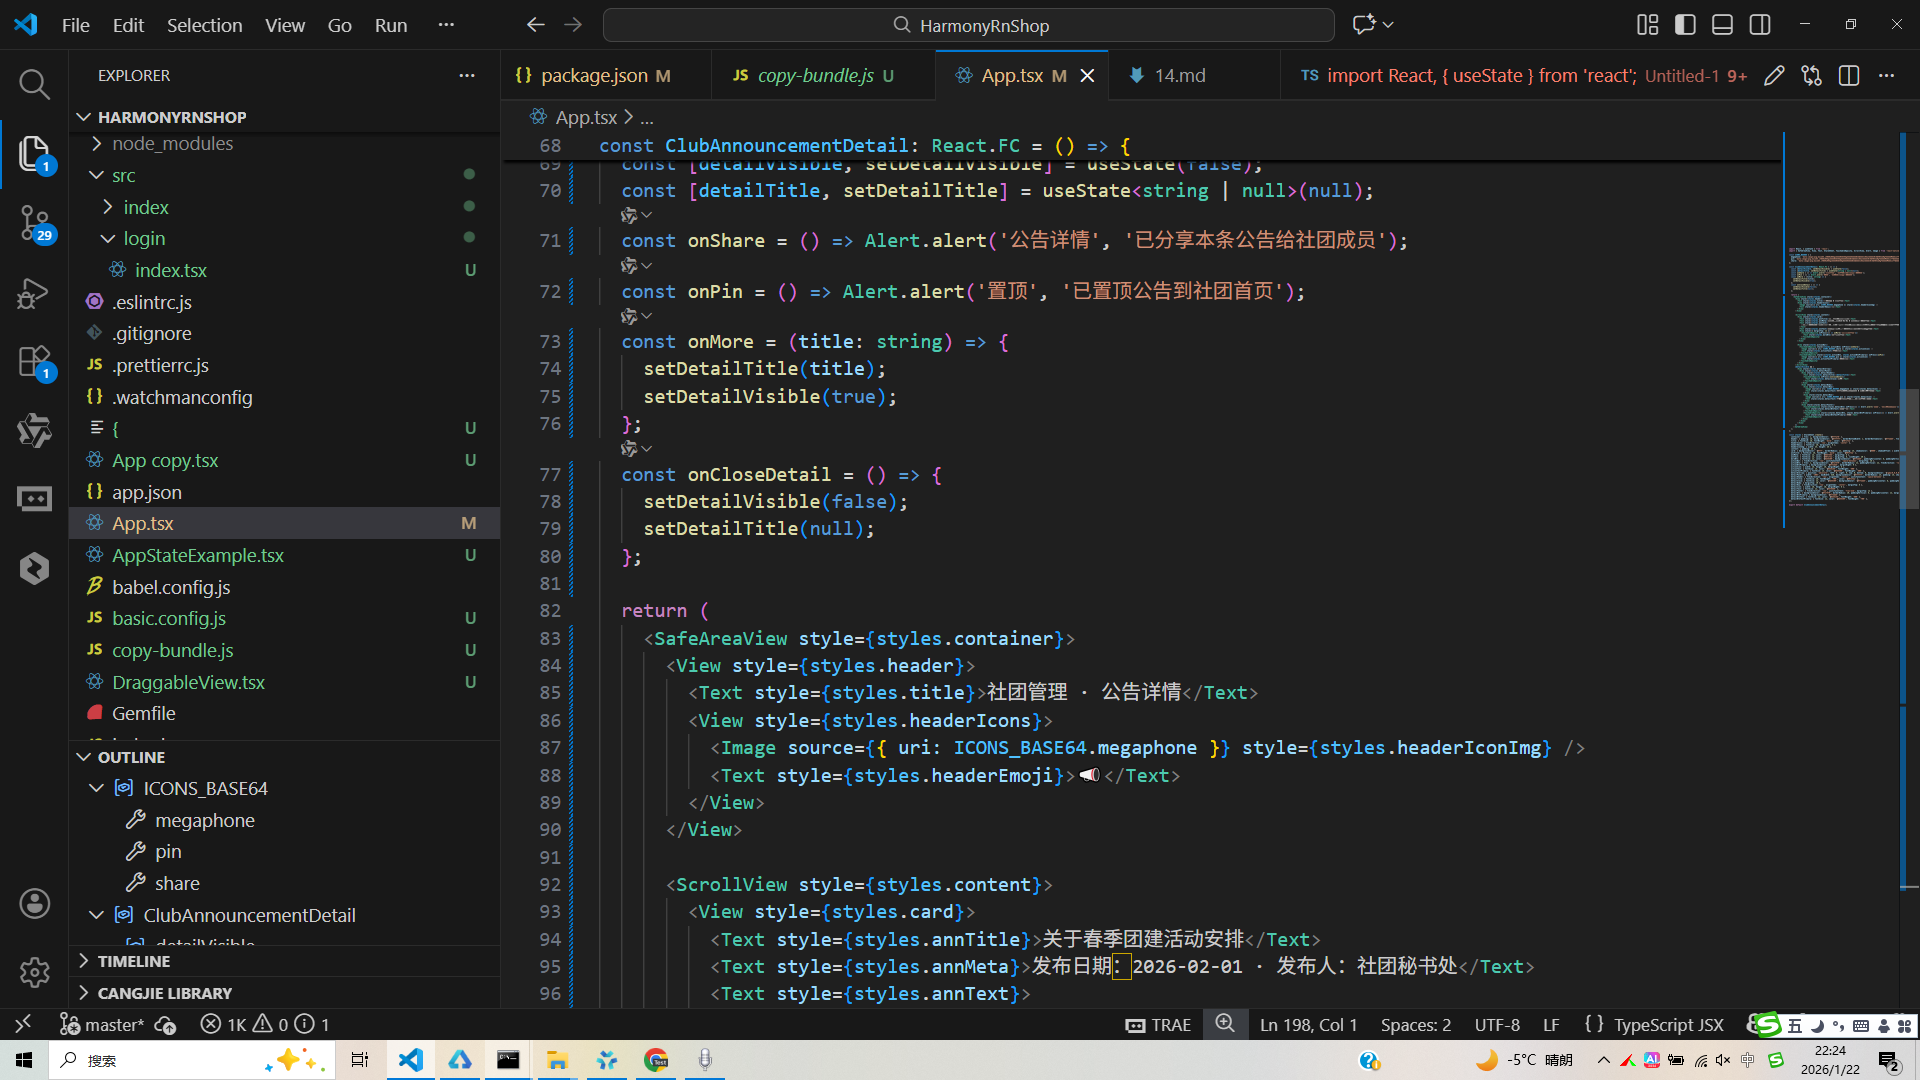
Task: Switch to the copy-bundle.js tab
Action: tap(815, 76)
